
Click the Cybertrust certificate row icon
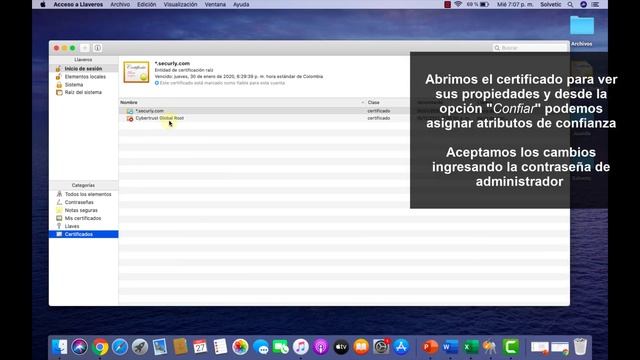point(130,118)
